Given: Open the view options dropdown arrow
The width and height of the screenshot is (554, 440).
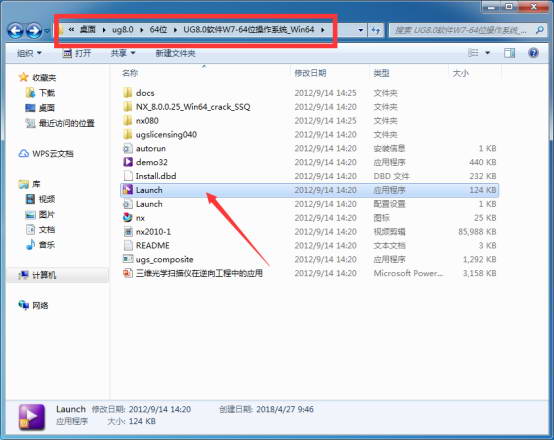Looking at the screenshot, I should pos(488,53).
